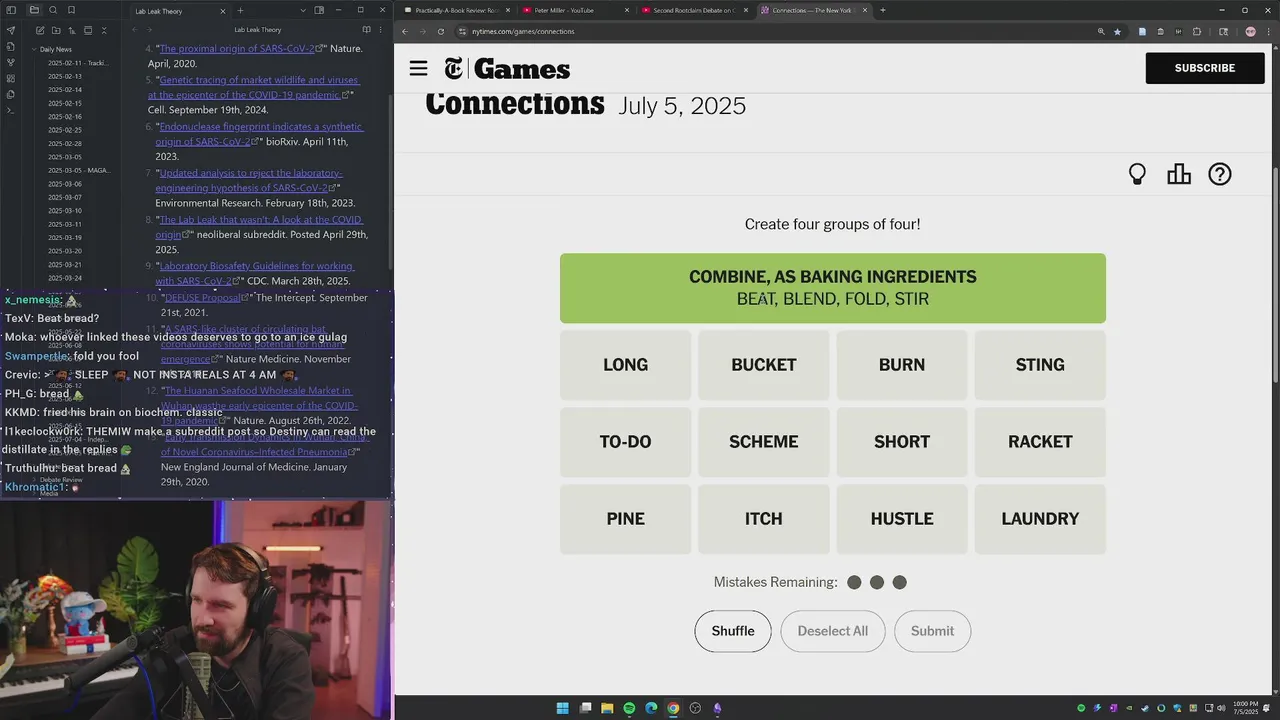The height and width of the screenshot is (720, 1280).
Task: Open Spotify from the taskbar
Action: 629,708
